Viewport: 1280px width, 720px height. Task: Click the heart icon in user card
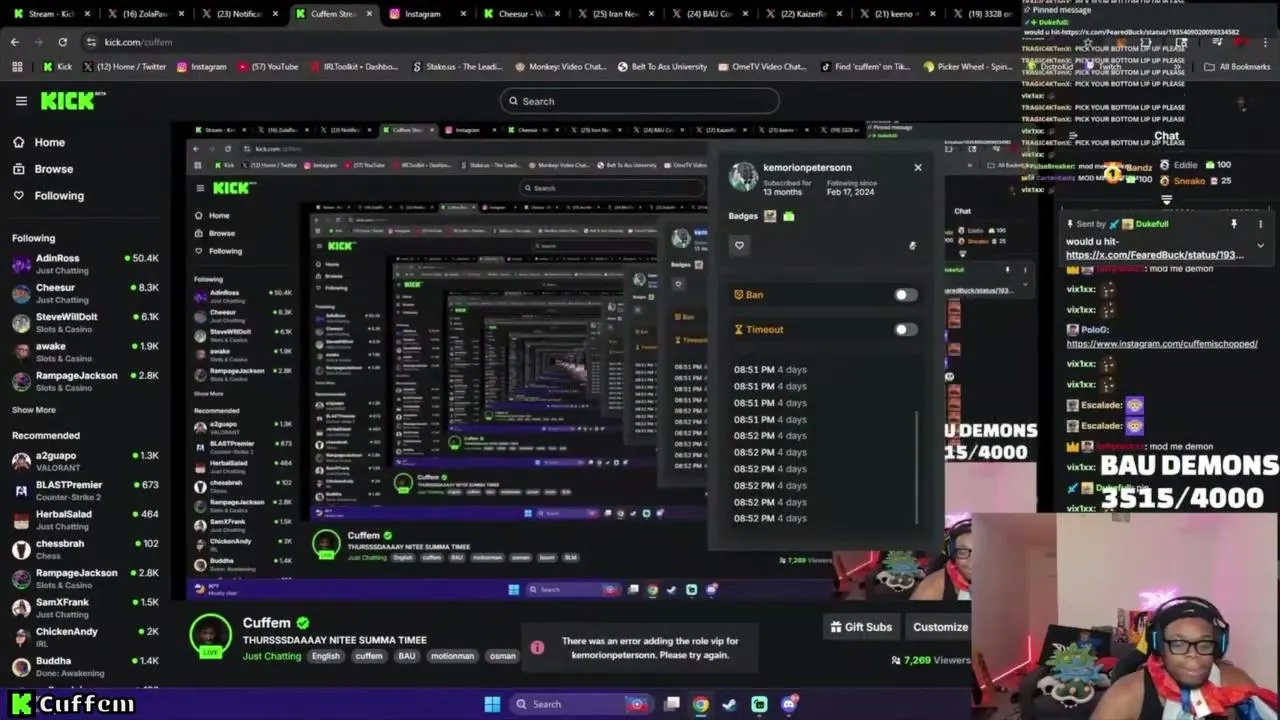click(739, 245)
